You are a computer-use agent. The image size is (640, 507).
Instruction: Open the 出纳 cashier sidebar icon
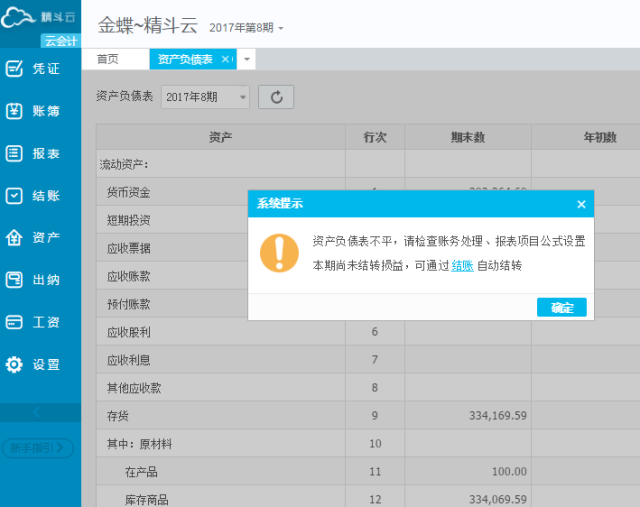(x=14, y=280)
